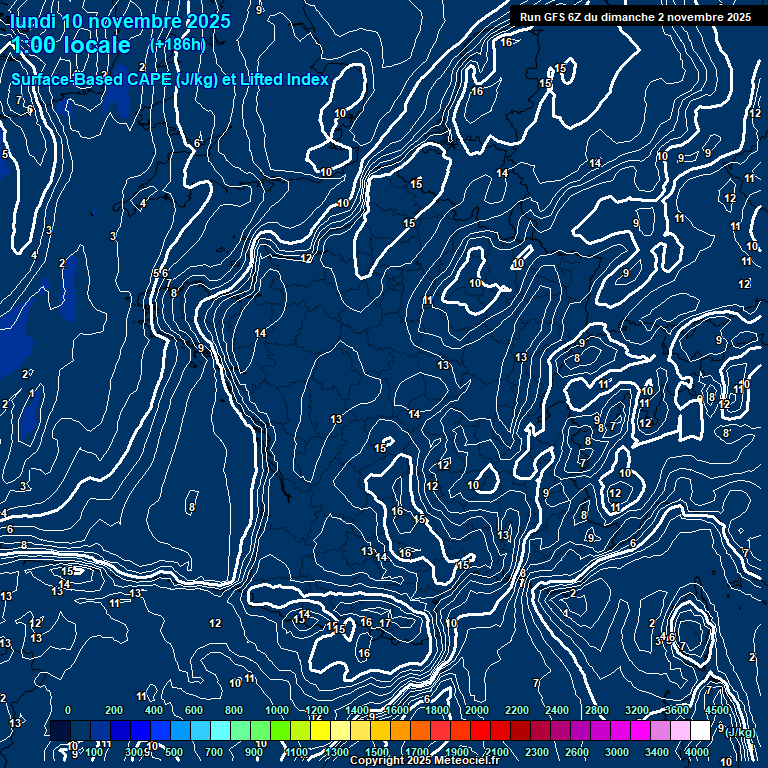Click the legend value '800'
This screenshot has width=768, height=768.
click(234, 710)
